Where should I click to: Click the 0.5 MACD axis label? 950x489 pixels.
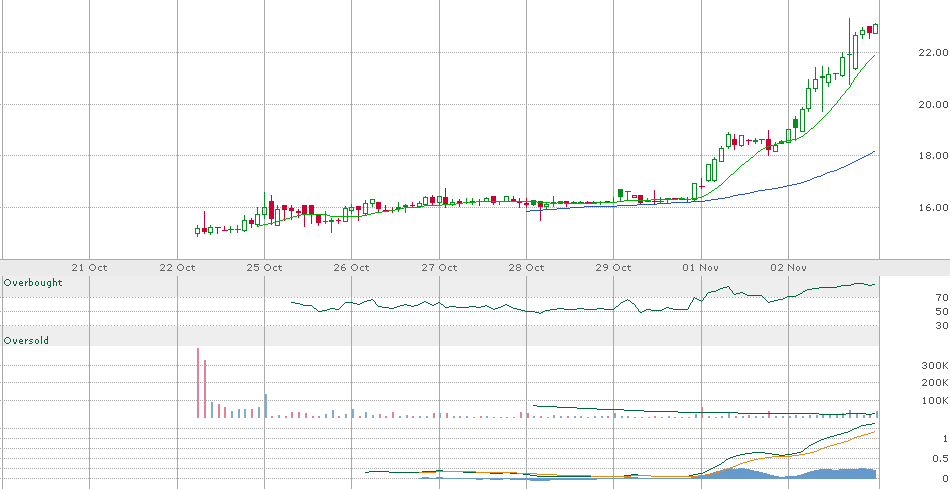[940, 458]
